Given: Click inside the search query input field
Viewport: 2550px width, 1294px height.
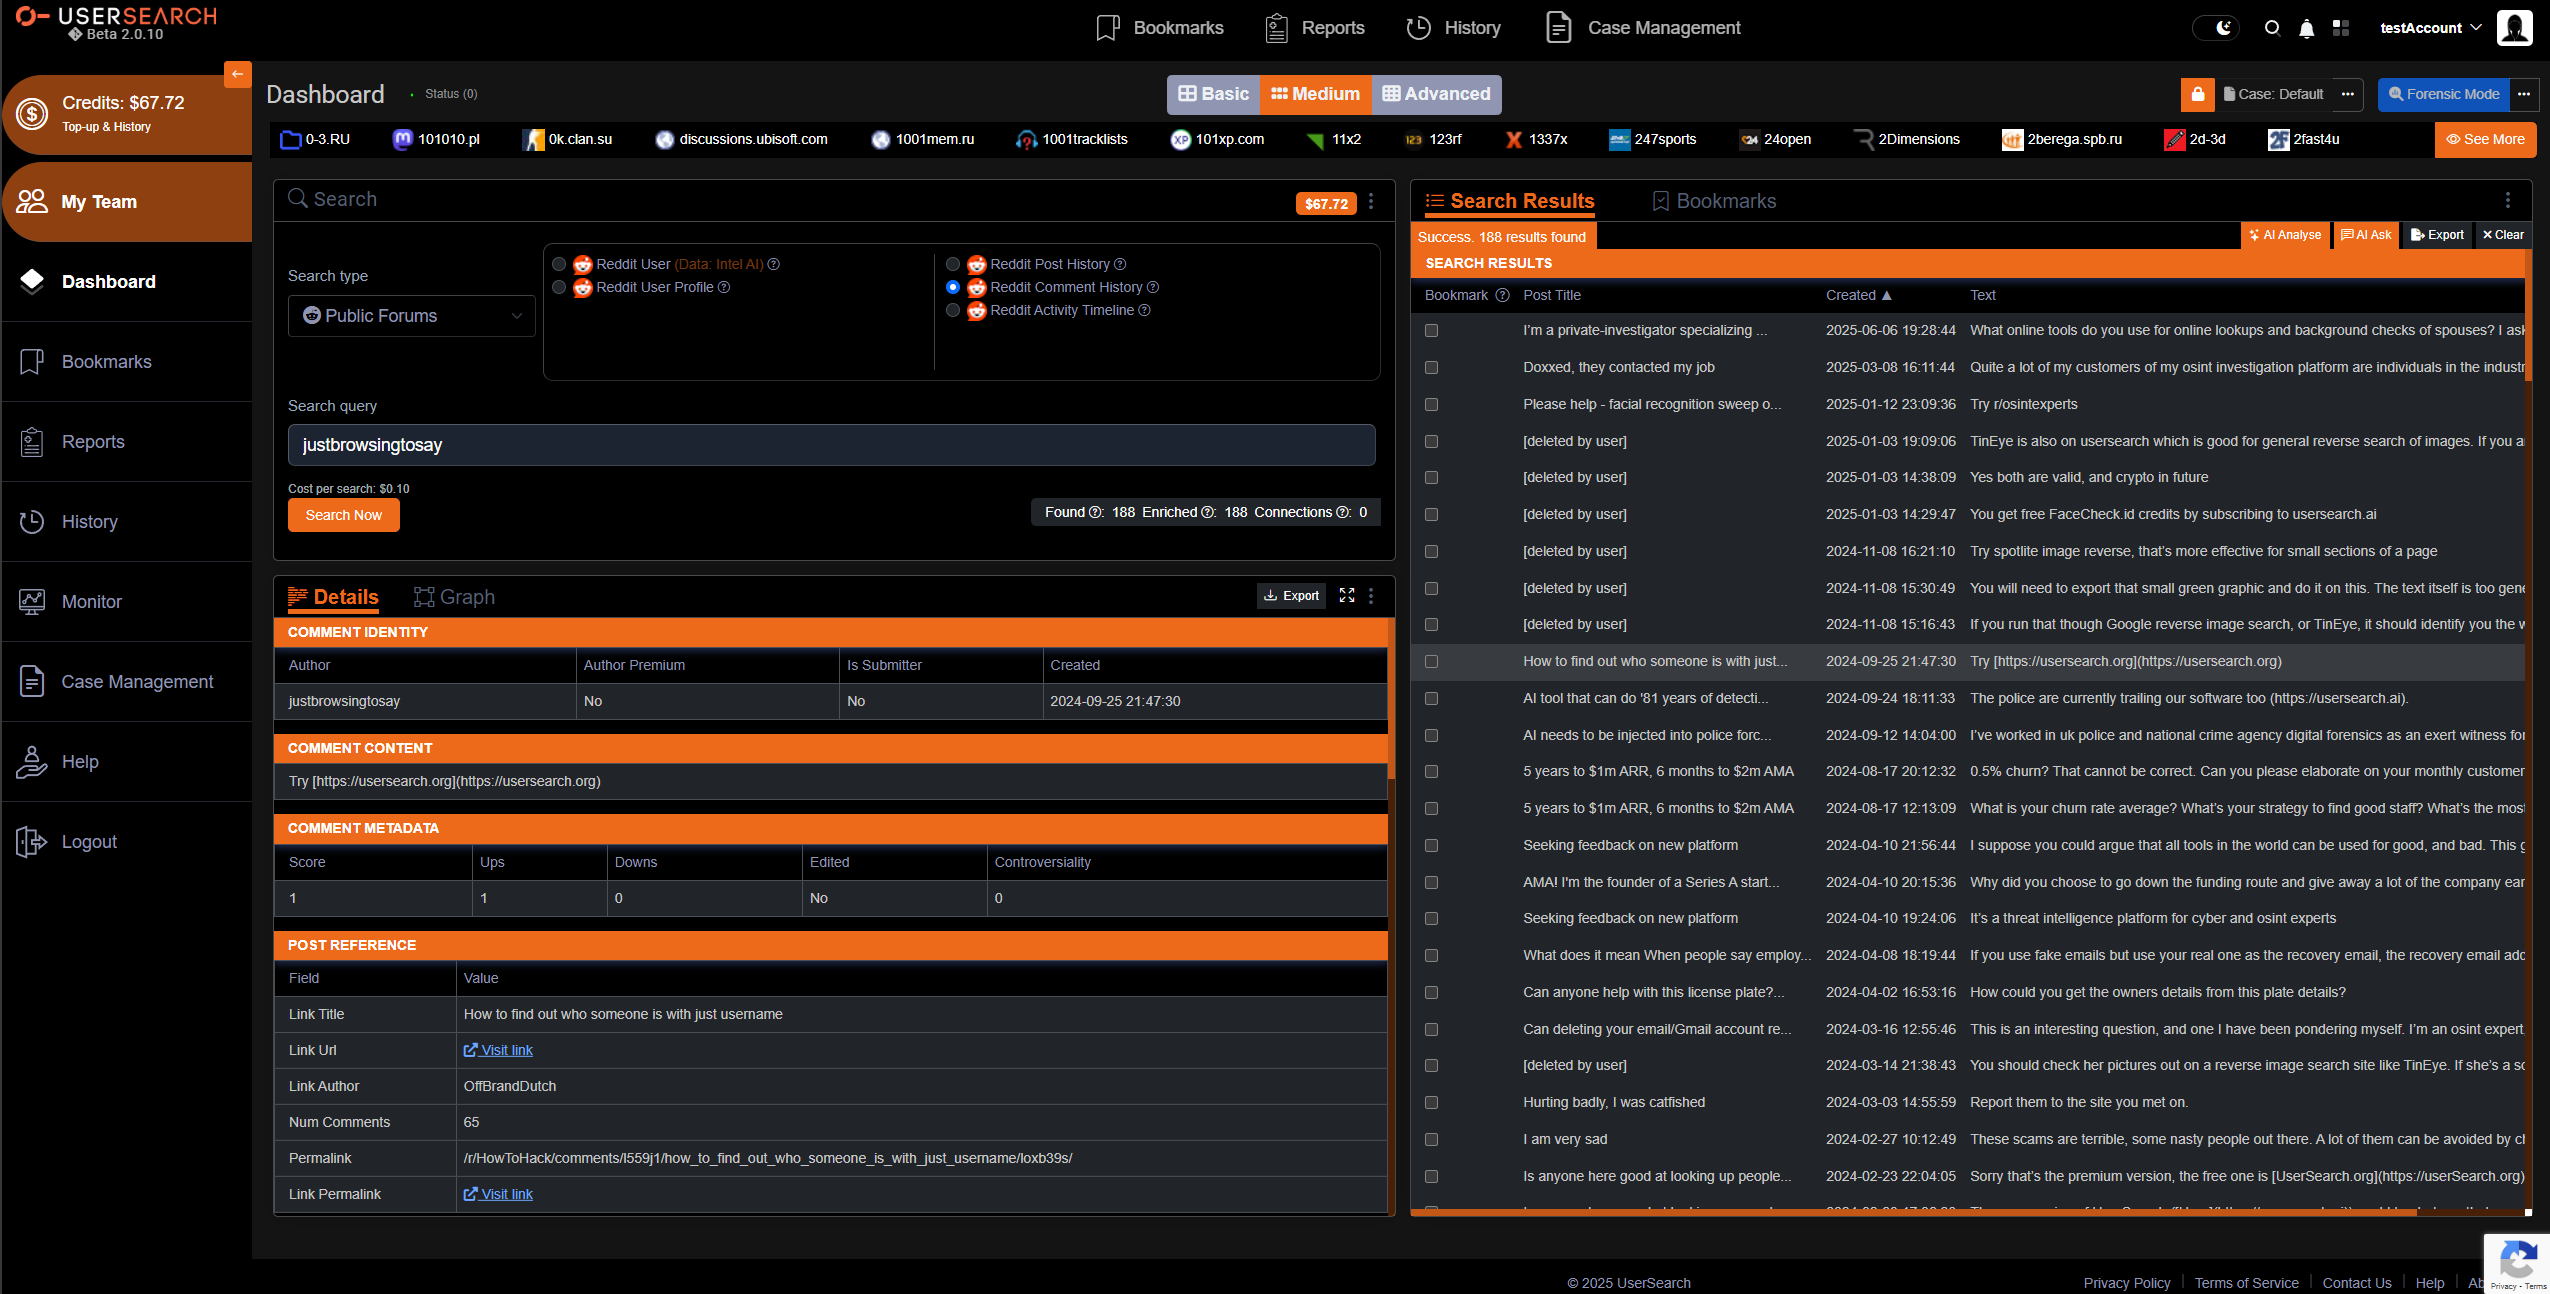Looking at the screenshot, I should click(x=830, y=444).
